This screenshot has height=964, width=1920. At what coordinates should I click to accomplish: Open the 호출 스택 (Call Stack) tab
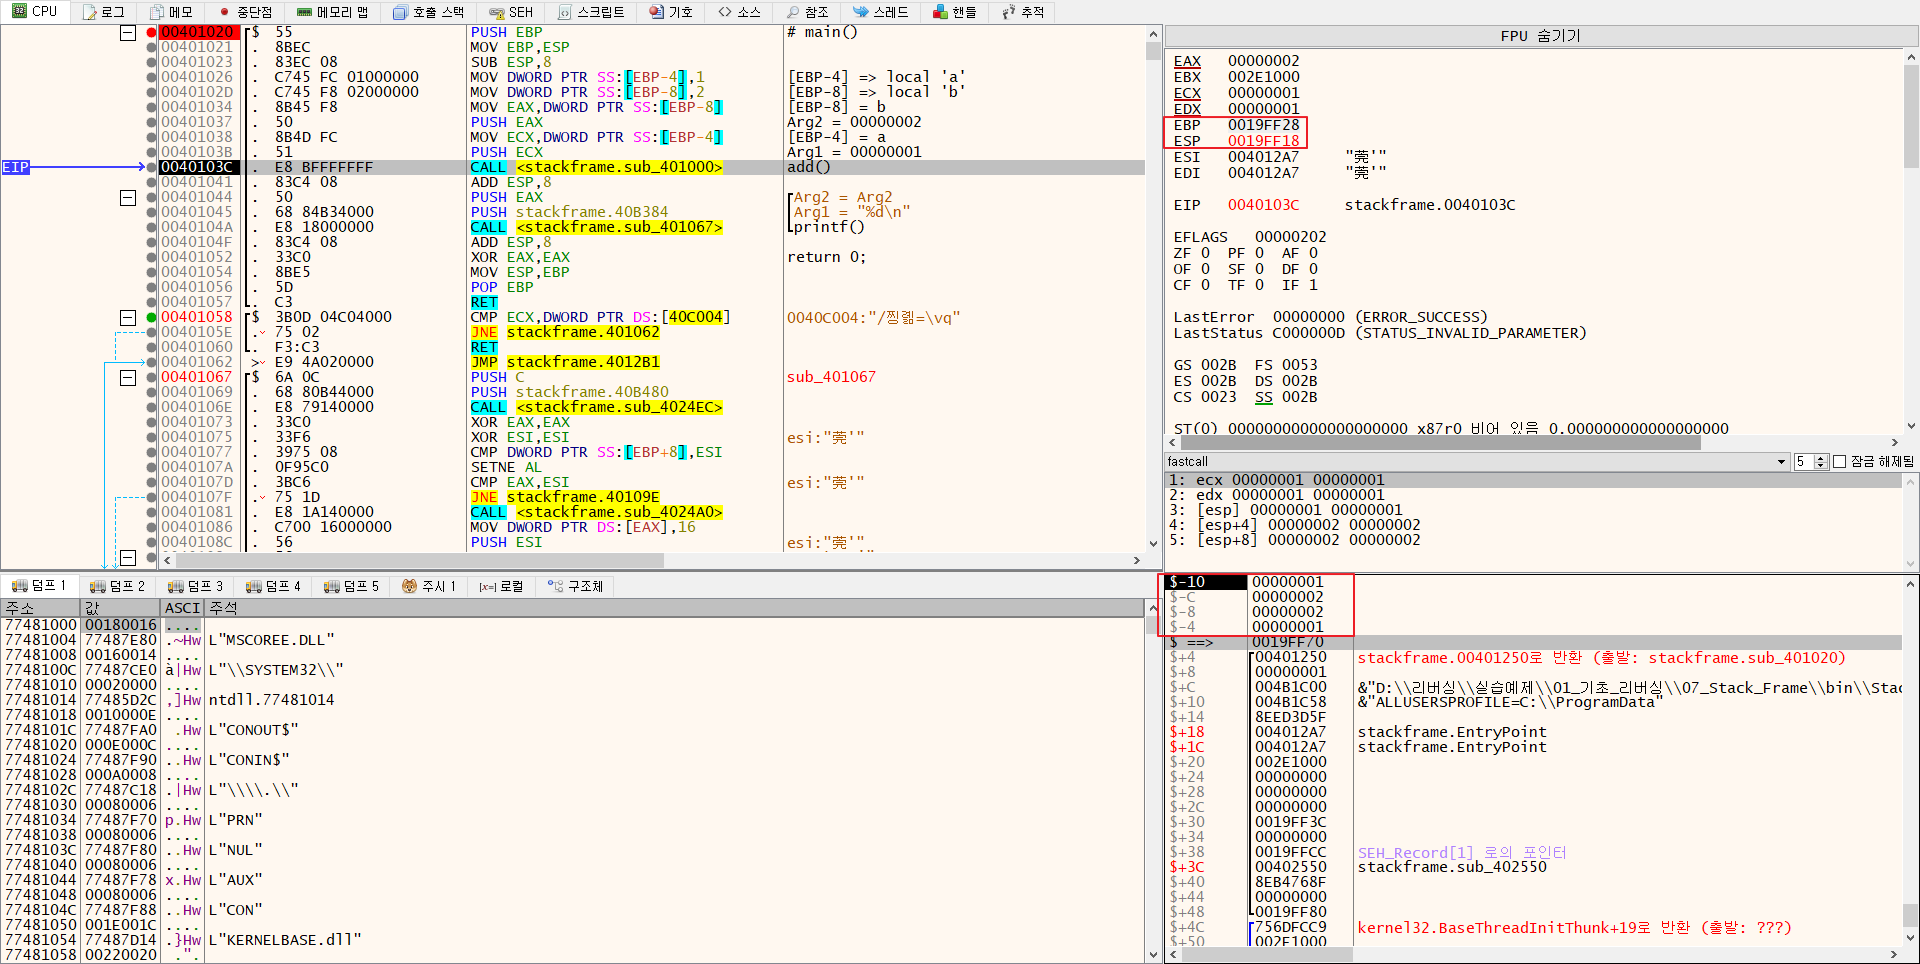pyautogui.click(x=429, y=12)
